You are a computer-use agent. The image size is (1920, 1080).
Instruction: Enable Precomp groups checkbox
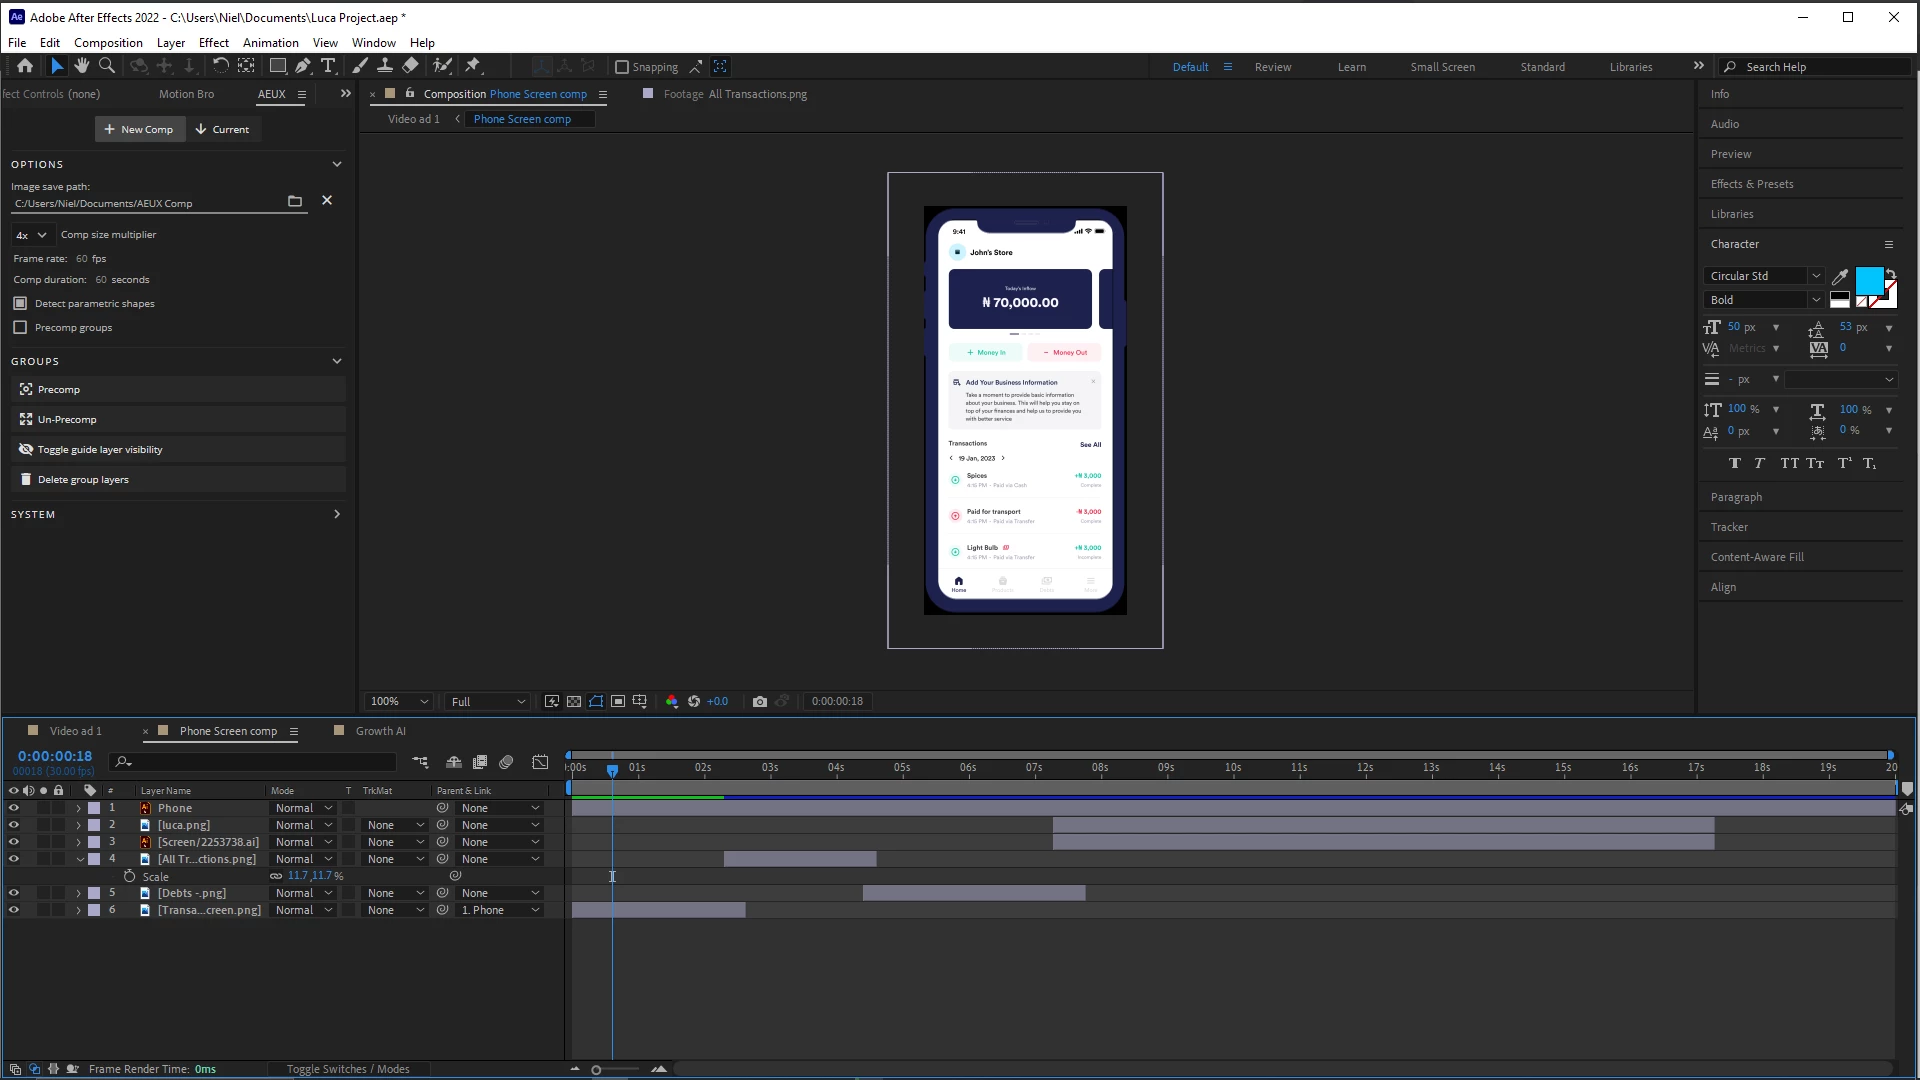click(x=20, y=327)
